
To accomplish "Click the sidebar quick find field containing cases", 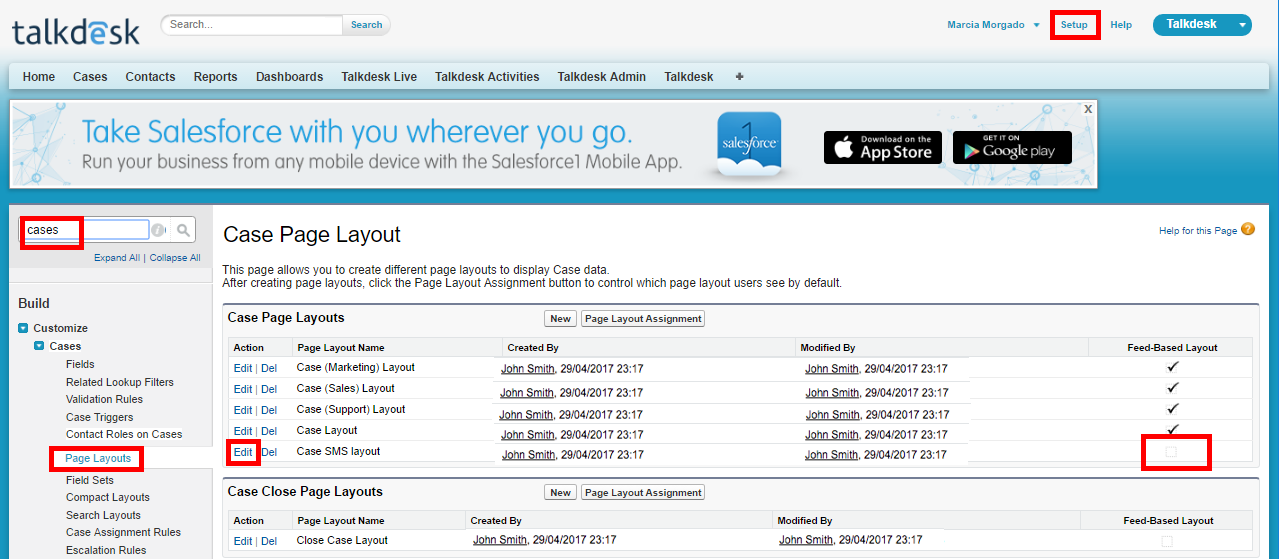I will click(x=86, y=230).
